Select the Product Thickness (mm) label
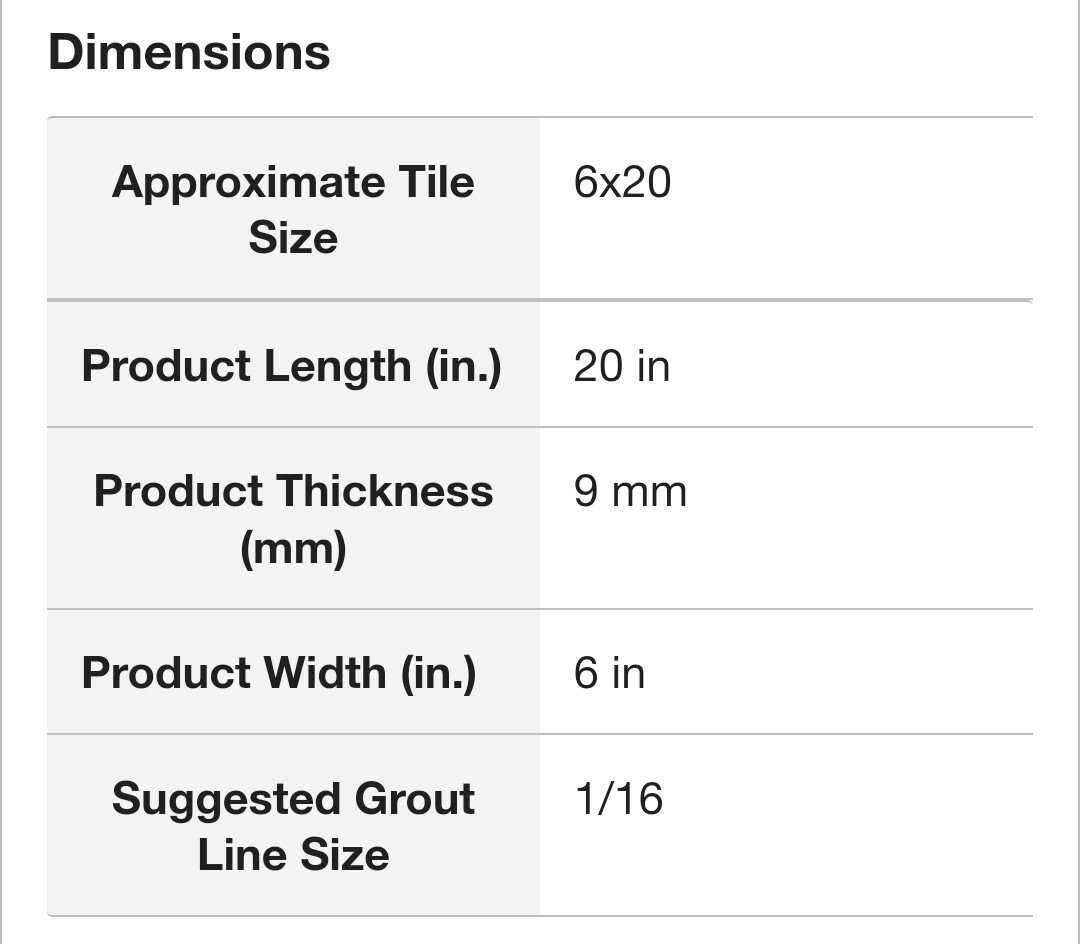Viewport: 1080px width, 944px height. (x=293, y=519)
